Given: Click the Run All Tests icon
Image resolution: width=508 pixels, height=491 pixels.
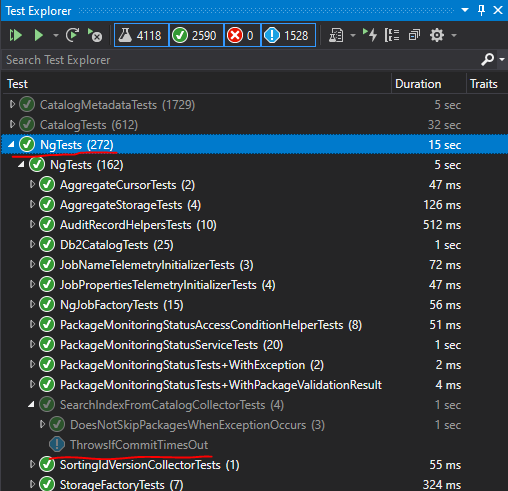Looking at the screenshot, I should tap(15, 35).
